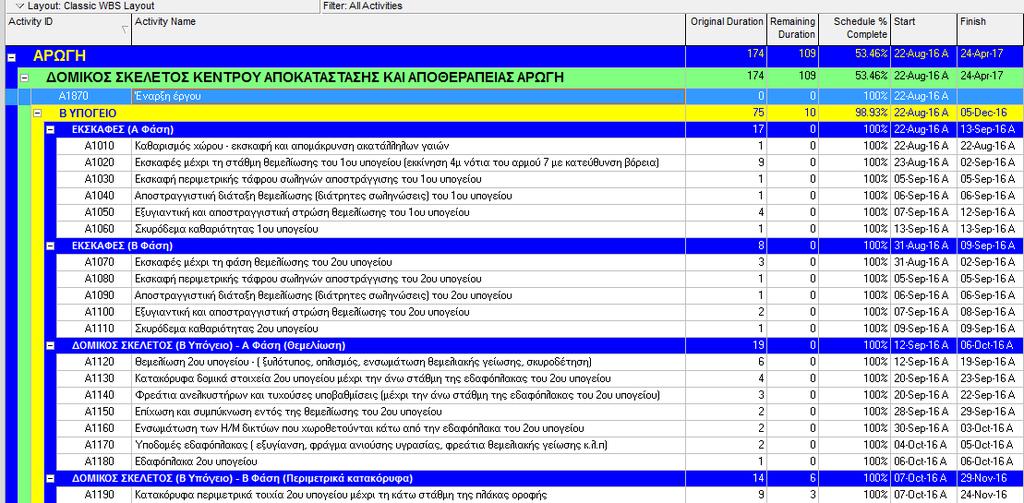1024x503 pixels.
Task: Click the Start column header
Action: click(923, 29)
